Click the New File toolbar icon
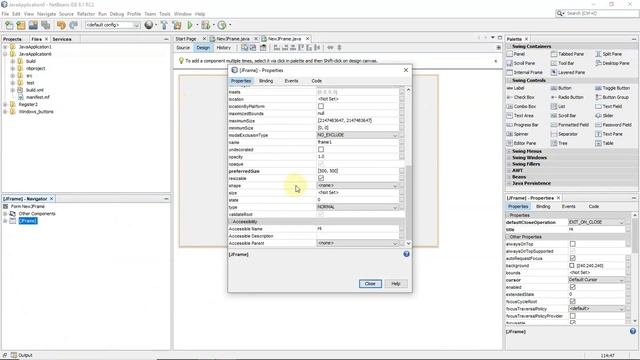 (9, 25)
